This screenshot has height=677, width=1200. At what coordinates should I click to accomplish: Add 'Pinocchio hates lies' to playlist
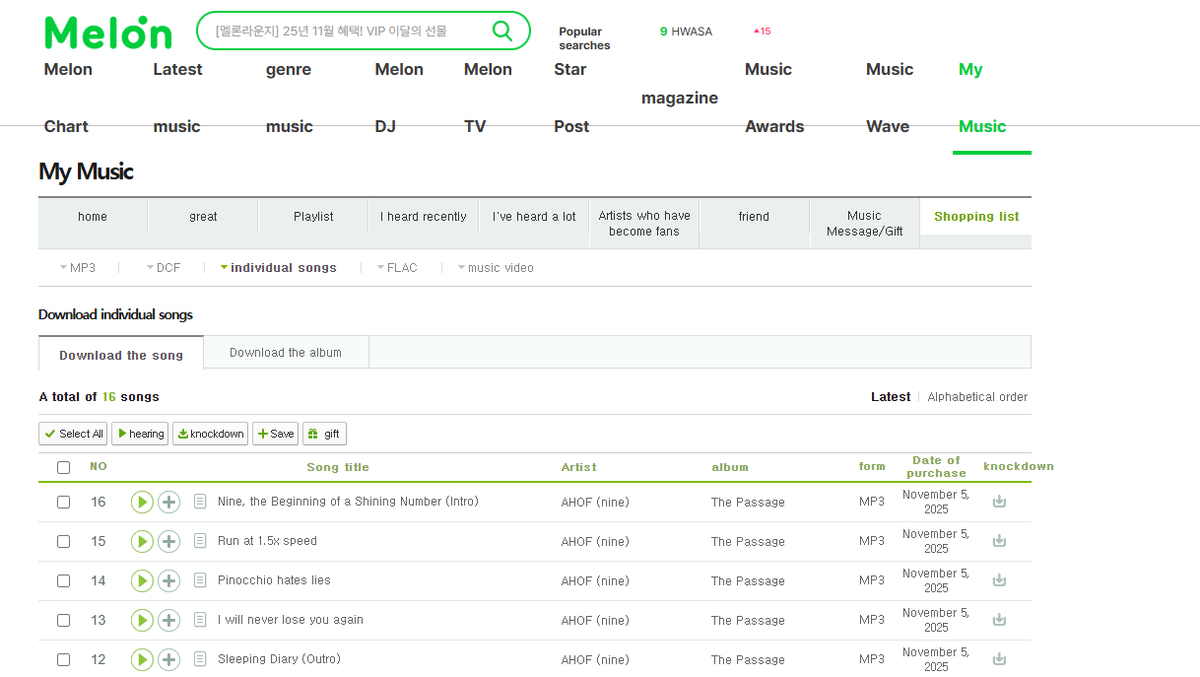click(x=169, y=581)
